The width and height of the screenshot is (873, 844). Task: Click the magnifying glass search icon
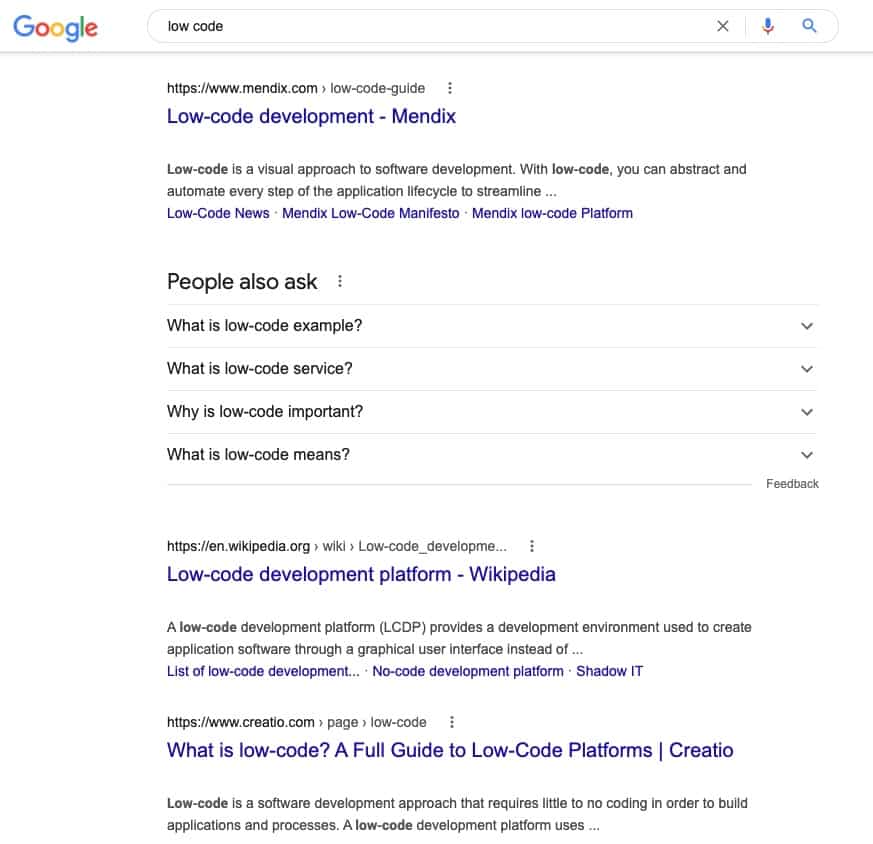pos(809,26)
